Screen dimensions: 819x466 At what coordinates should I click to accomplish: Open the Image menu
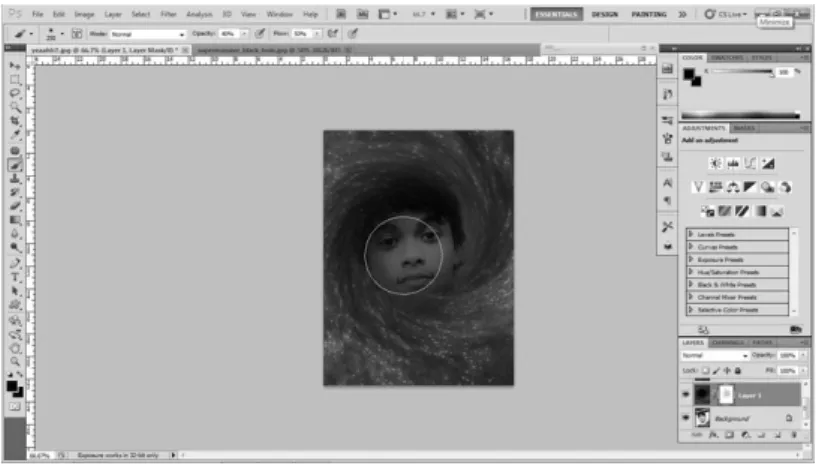tap(84, 14)
